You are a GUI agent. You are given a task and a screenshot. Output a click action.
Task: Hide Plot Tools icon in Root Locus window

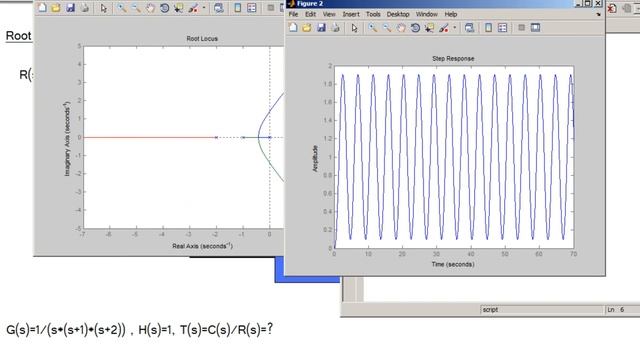[x=270, y=8]
